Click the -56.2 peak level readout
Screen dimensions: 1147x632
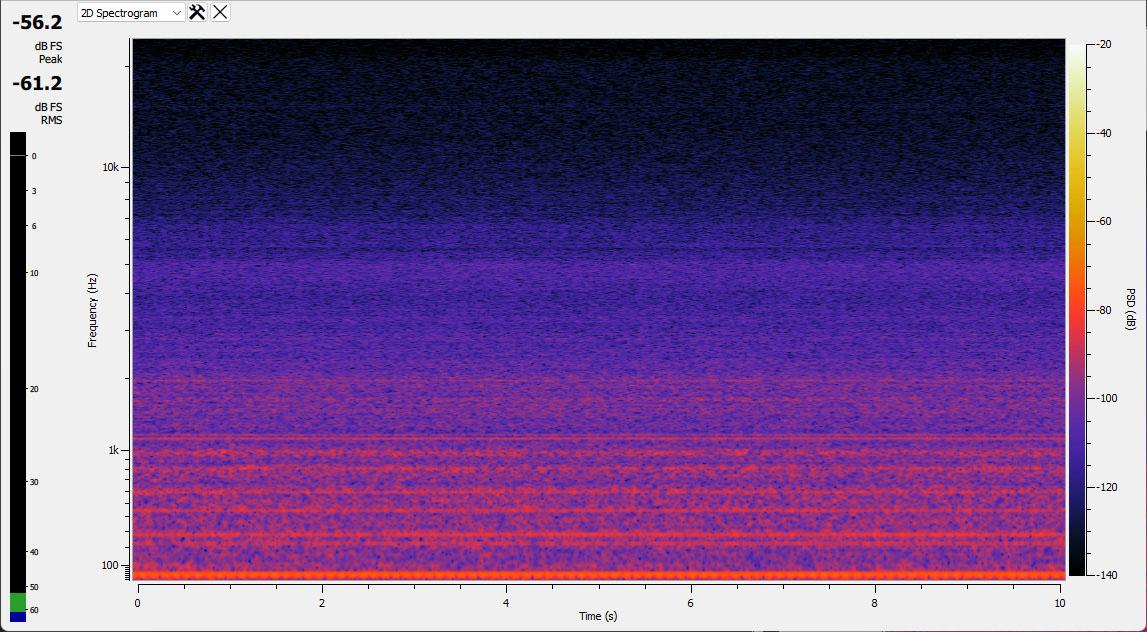(x=37, y=23)
